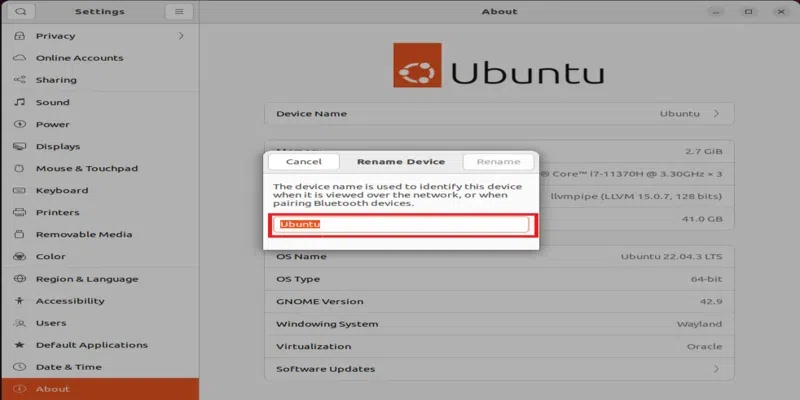This screenshot has height=400, width=800.
Task: Open Software Updates row chevron
Action: coord(716,368)
